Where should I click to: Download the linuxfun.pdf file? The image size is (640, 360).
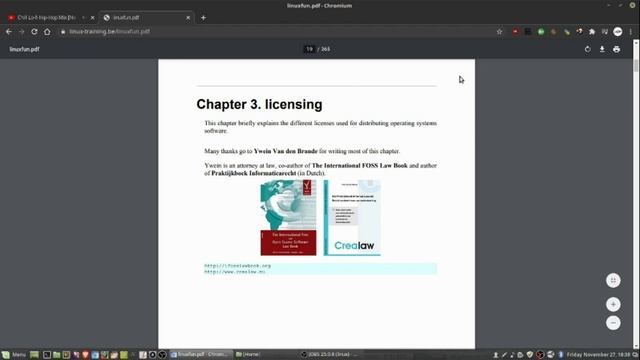coord(602,49)
